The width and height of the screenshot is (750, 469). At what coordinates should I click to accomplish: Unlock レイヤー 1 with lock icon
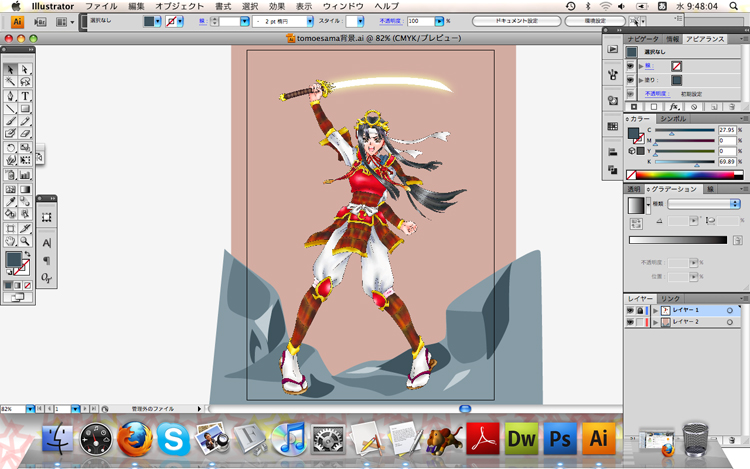[x=640, y=310]
